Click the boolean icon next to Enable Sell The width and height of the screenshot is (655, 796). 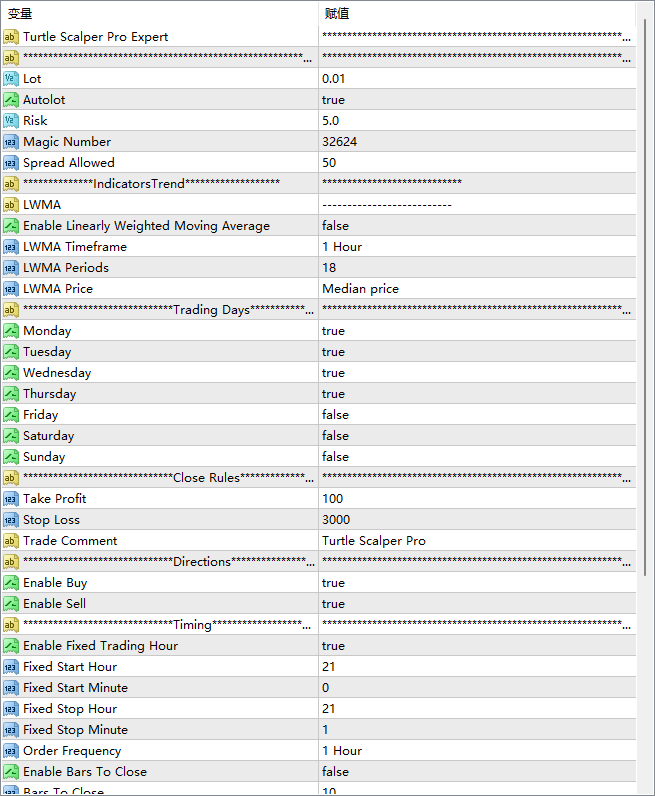pos(11,604)
